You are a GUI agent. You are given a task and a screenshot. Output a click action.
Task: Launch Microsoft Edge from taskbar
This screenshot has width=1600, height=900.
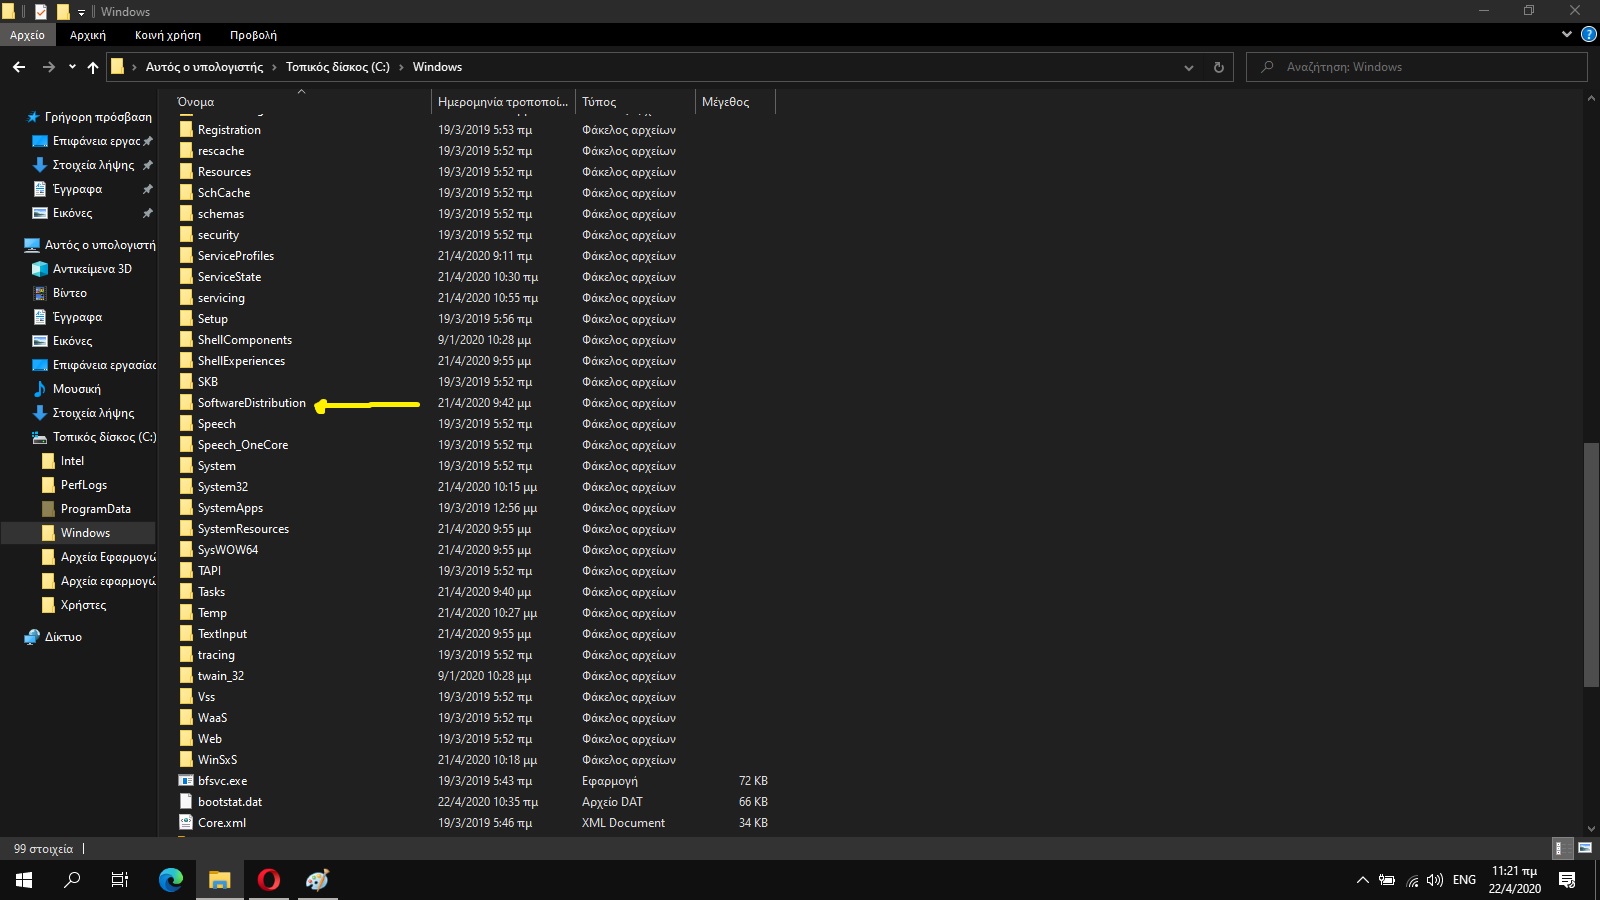pyautogui.click(x=171, y=880)
